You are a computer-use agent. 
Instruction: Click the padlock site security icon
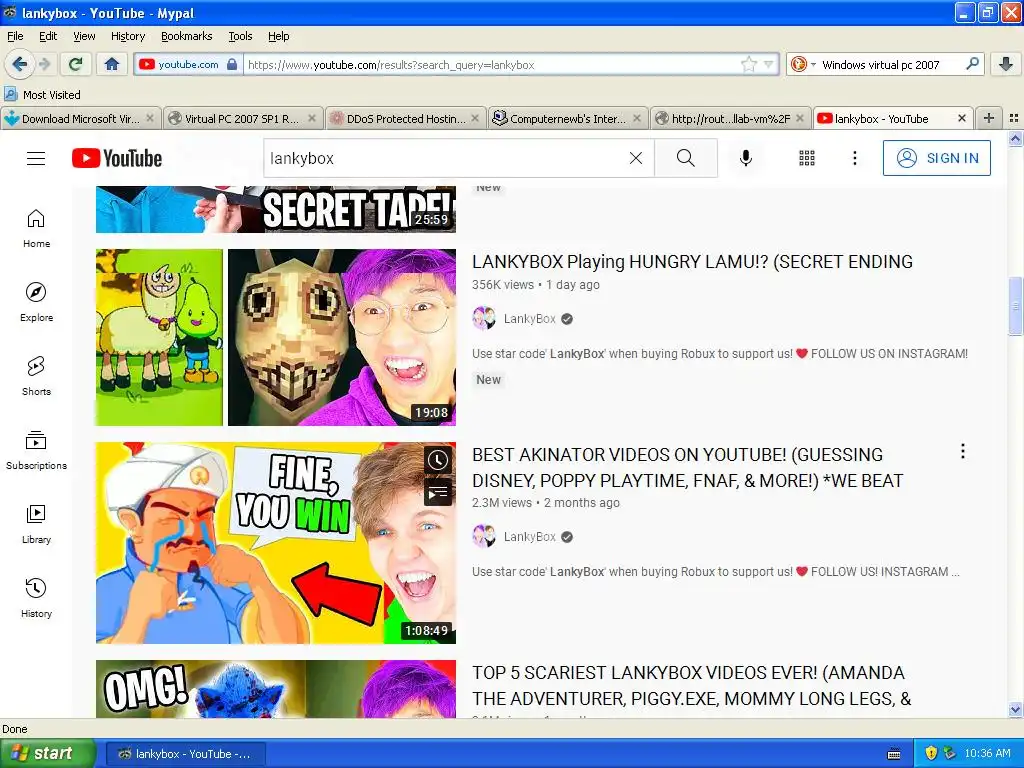[232, 64]
